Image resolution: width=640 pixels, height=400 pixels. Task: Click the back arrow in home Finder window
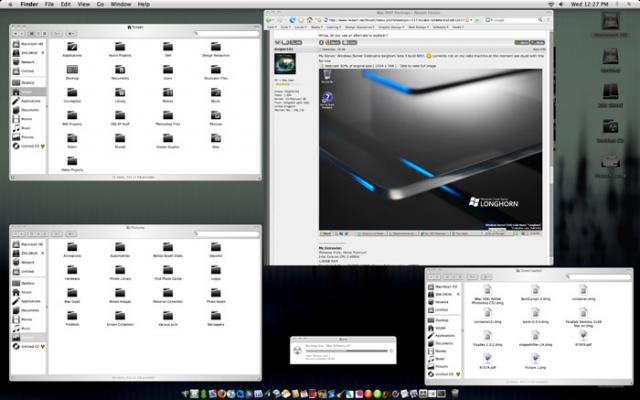click(x=16, y=33)
